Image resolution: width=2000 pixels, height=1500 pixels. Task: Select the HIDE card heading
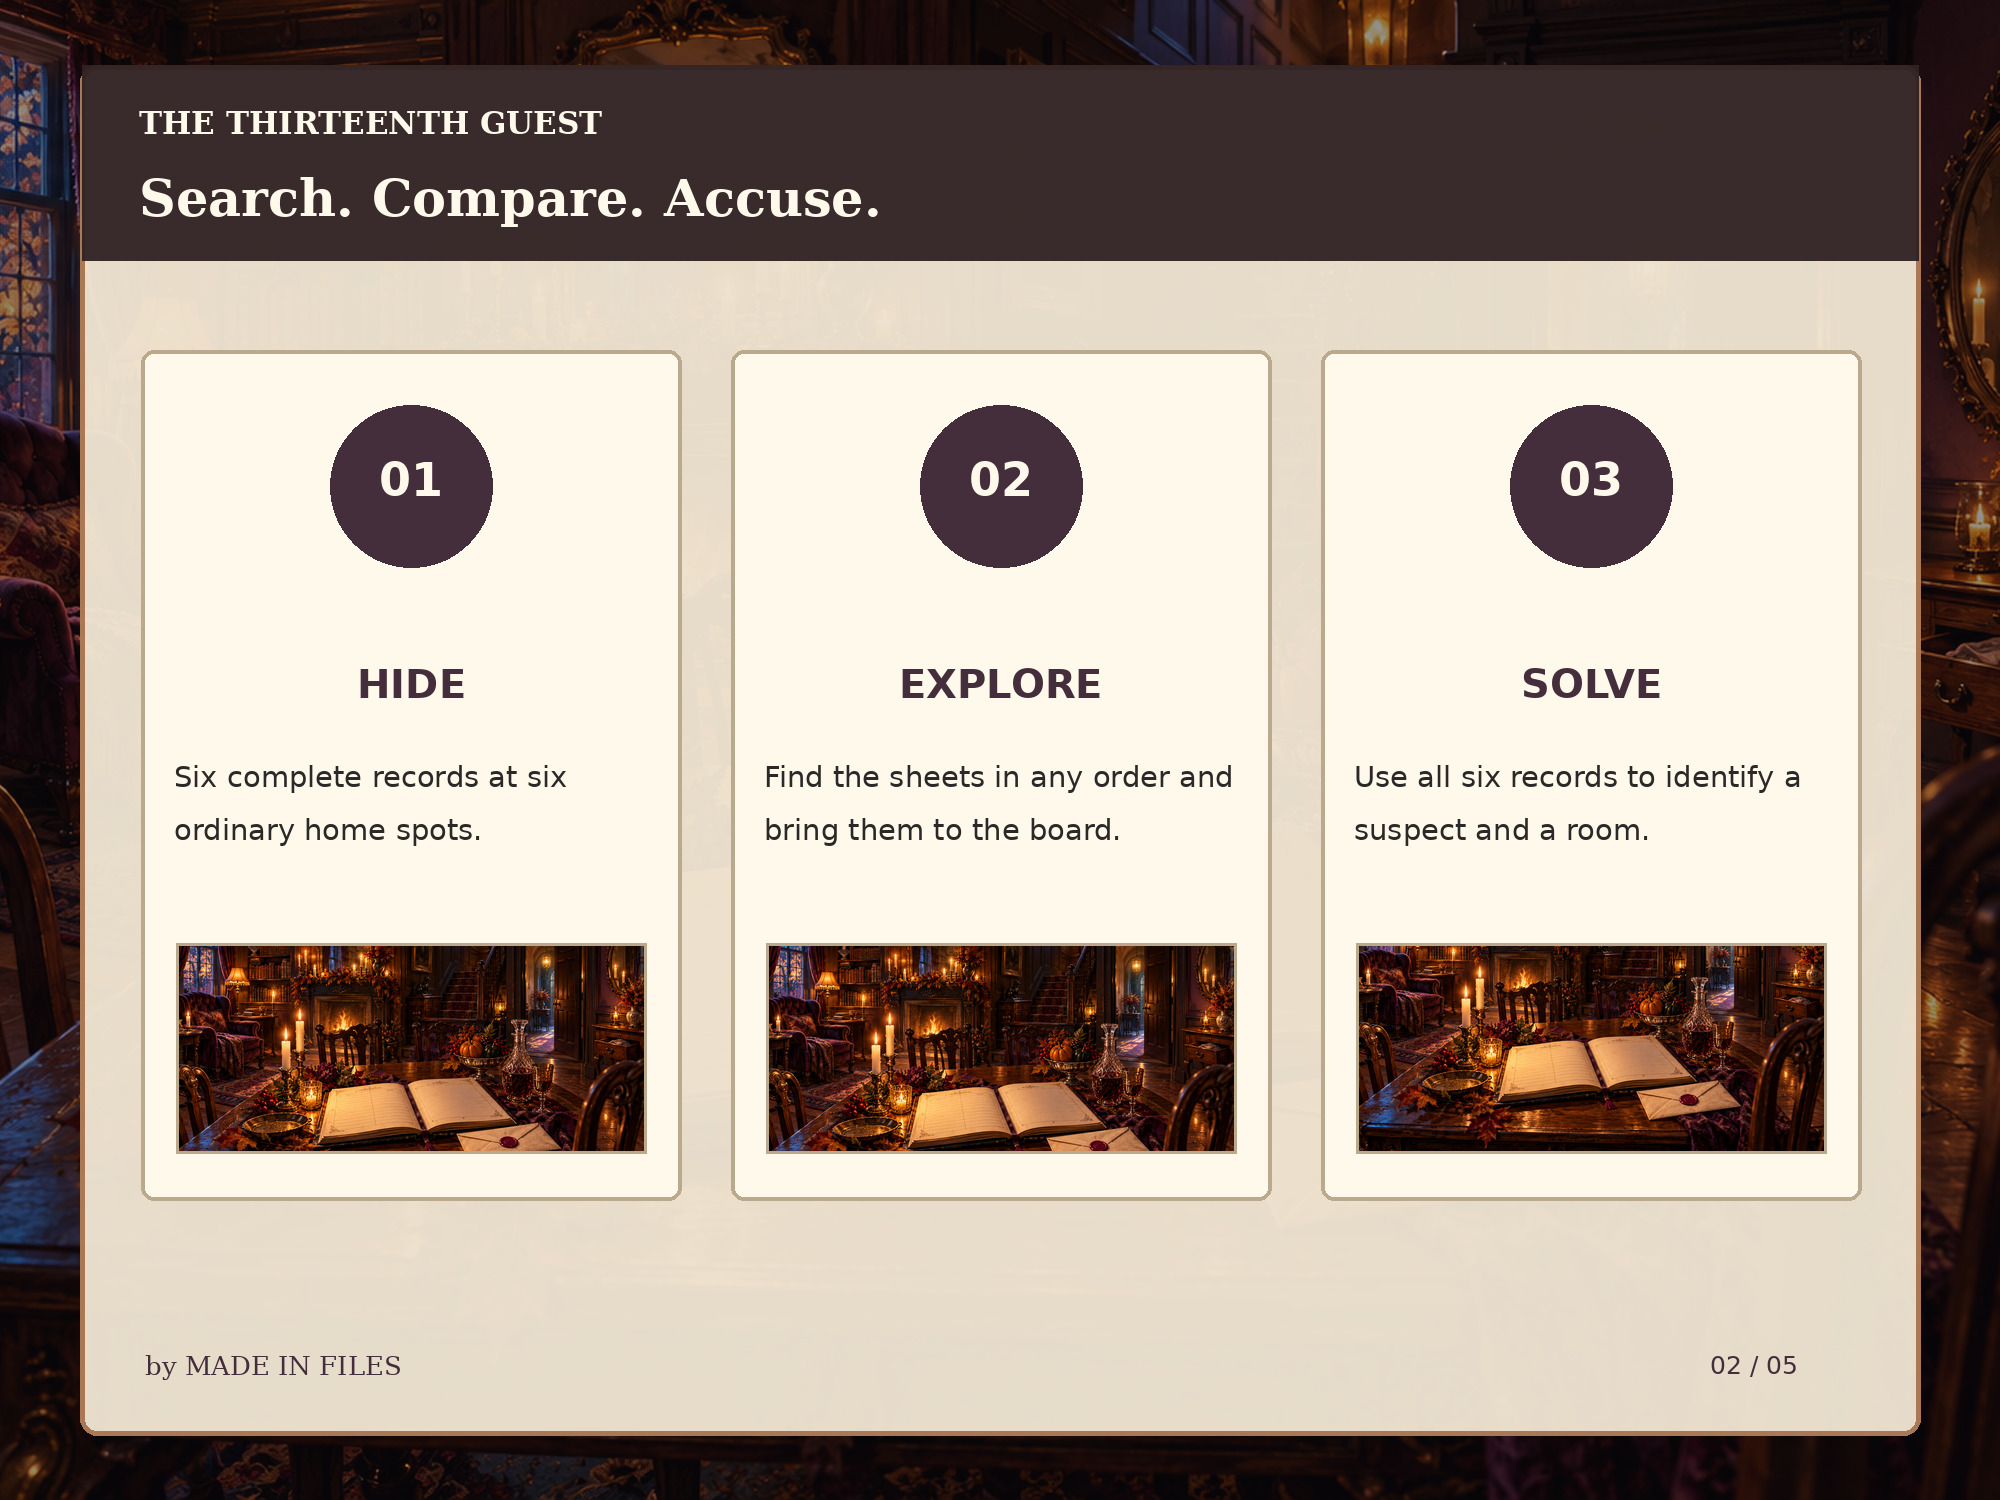coord(411,684)
